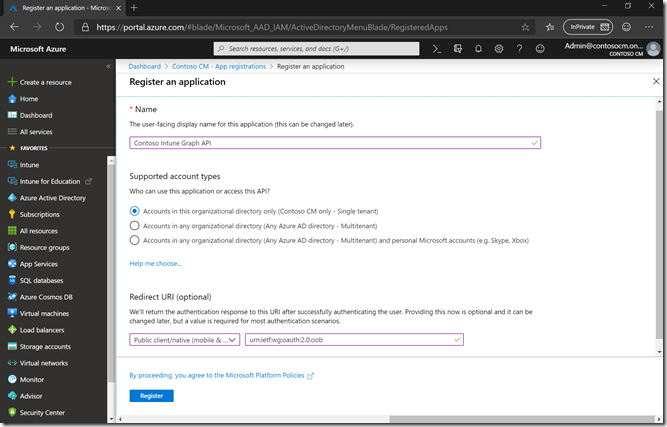
Task: Select Multitenant and personal Microsoft accounts option
Action: tap(135, 240)
